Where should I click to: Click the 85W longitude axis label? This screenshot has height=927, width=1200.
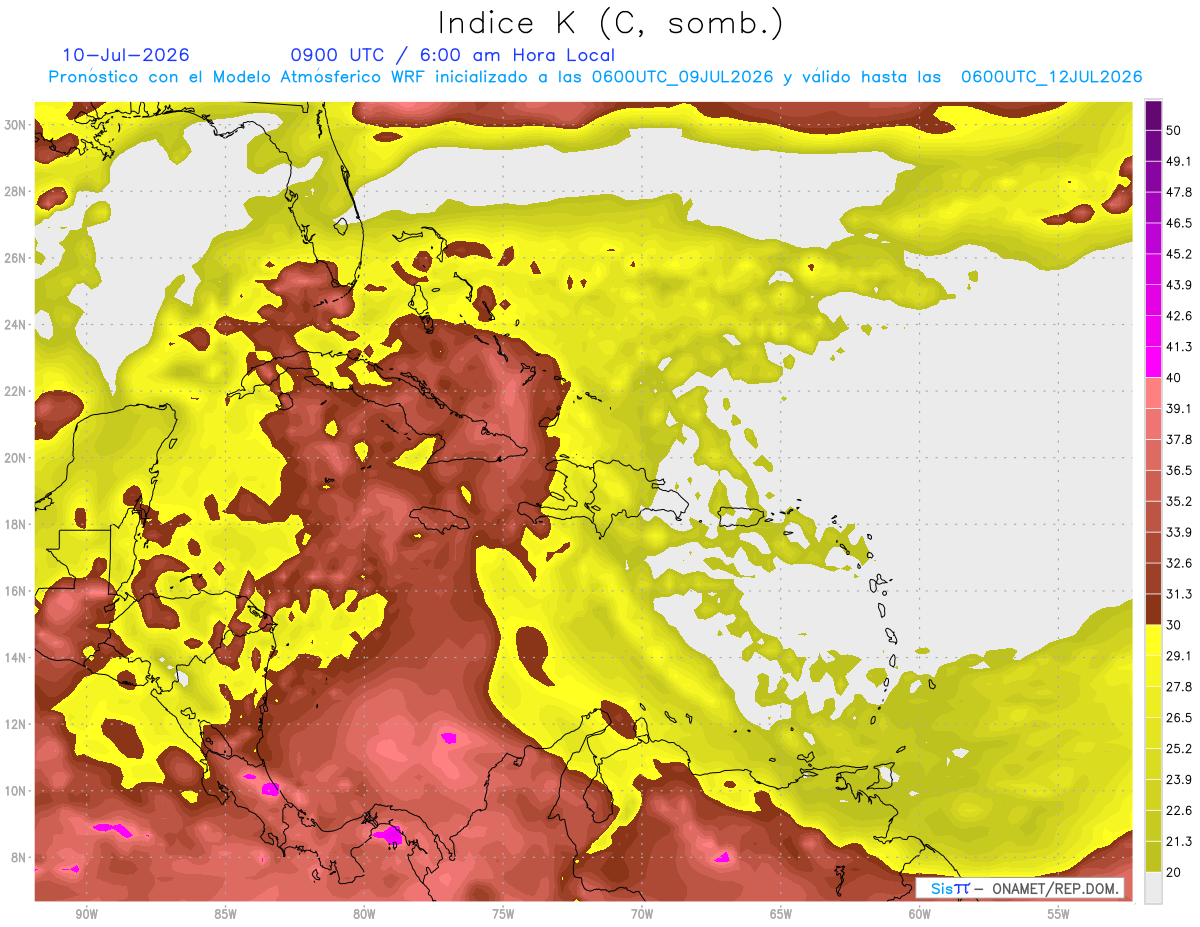click(225, 914)
